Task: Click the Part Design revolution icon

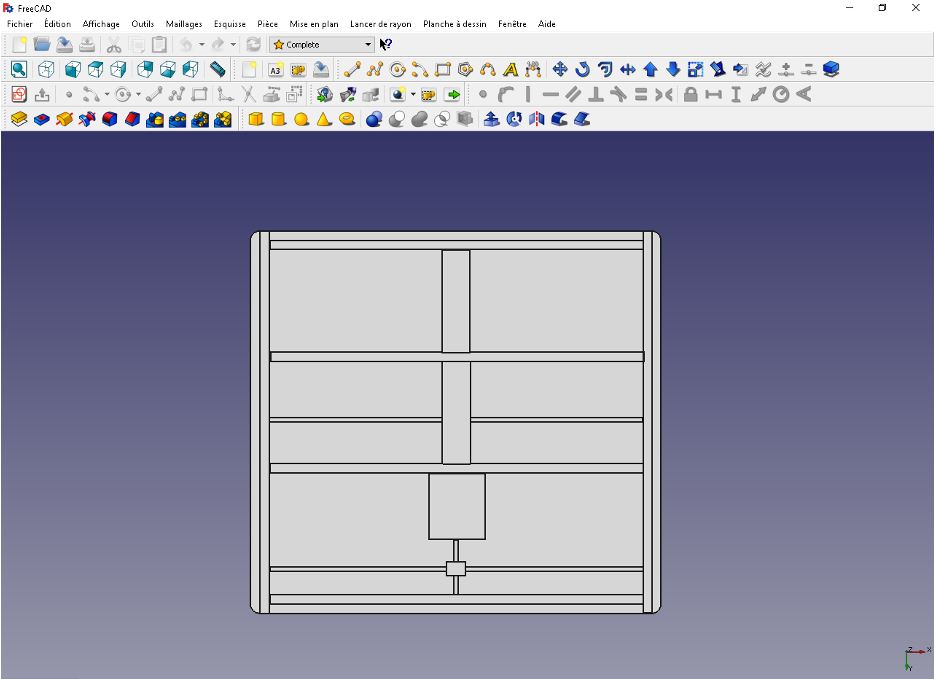Action: tap(64, 119)
